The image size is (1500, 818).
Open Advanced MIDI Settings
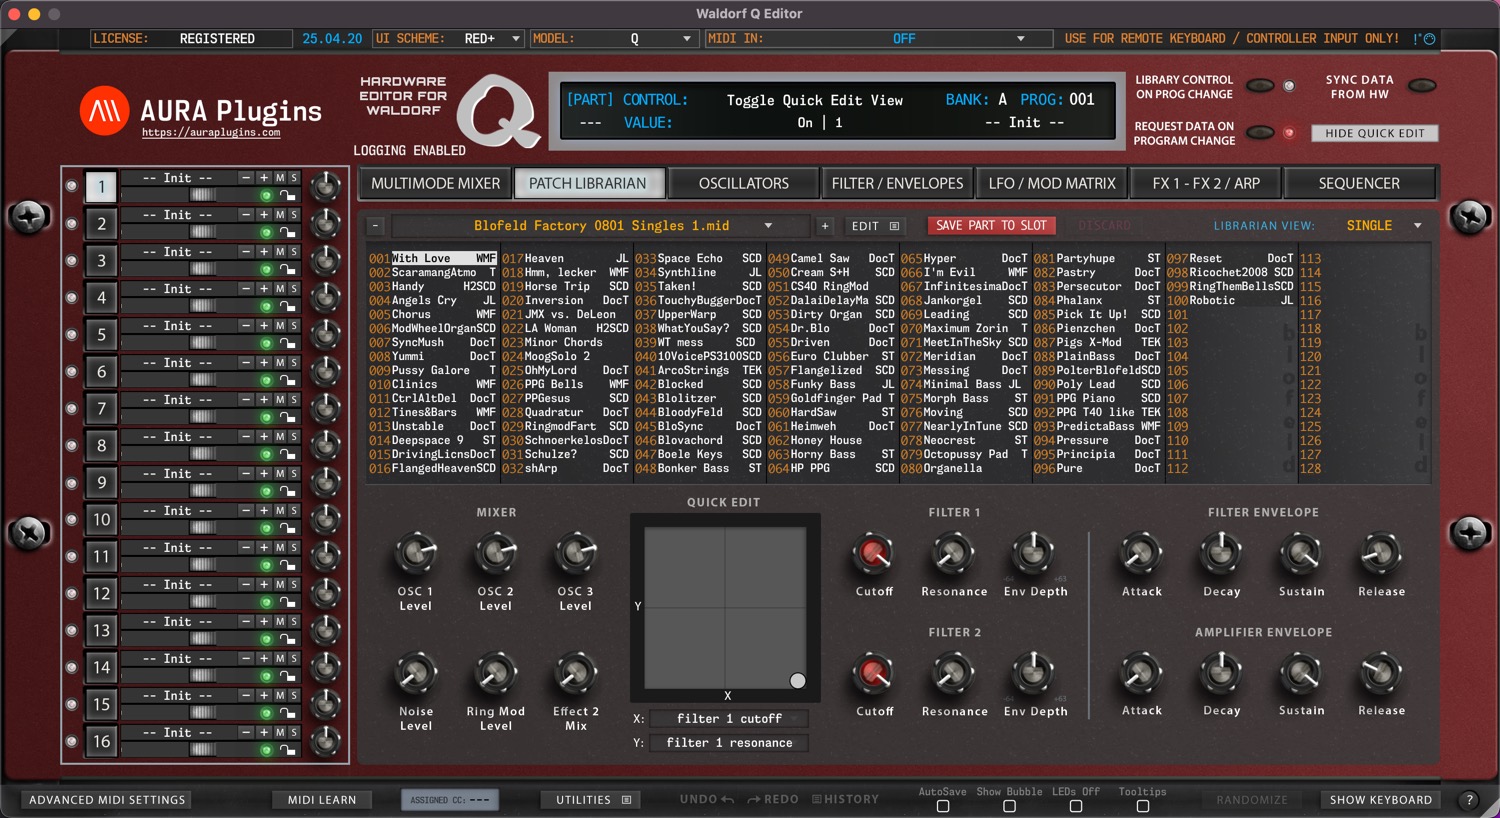[x=107, y=800]
